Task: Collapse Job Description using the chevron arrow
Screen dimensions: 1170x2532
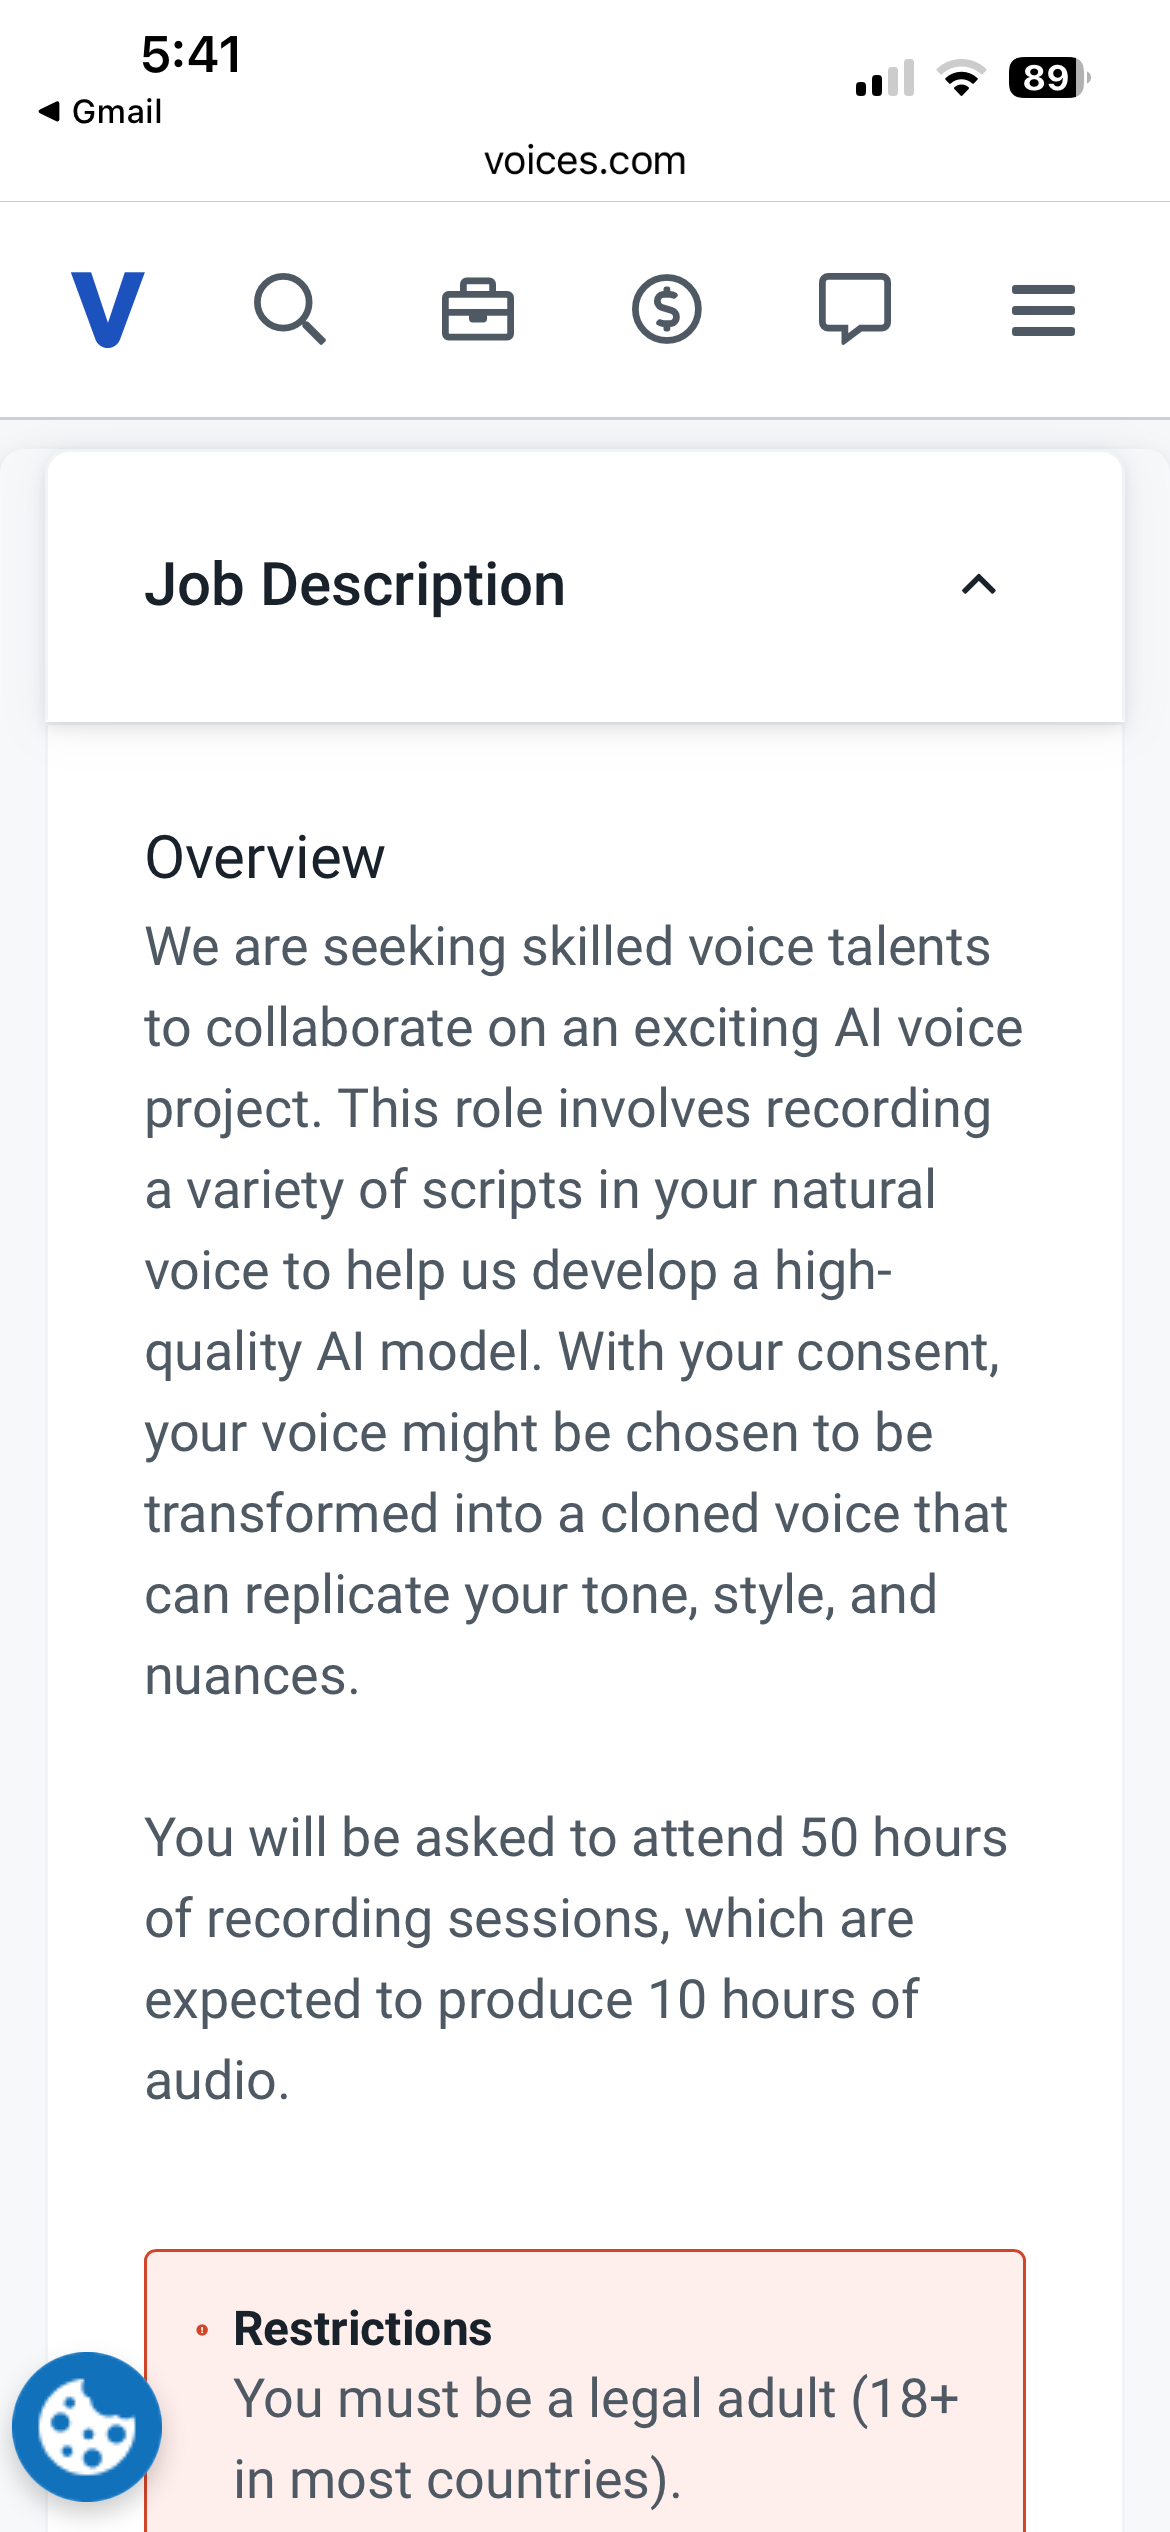Action: pyautogui.click(x=979, y=585)
